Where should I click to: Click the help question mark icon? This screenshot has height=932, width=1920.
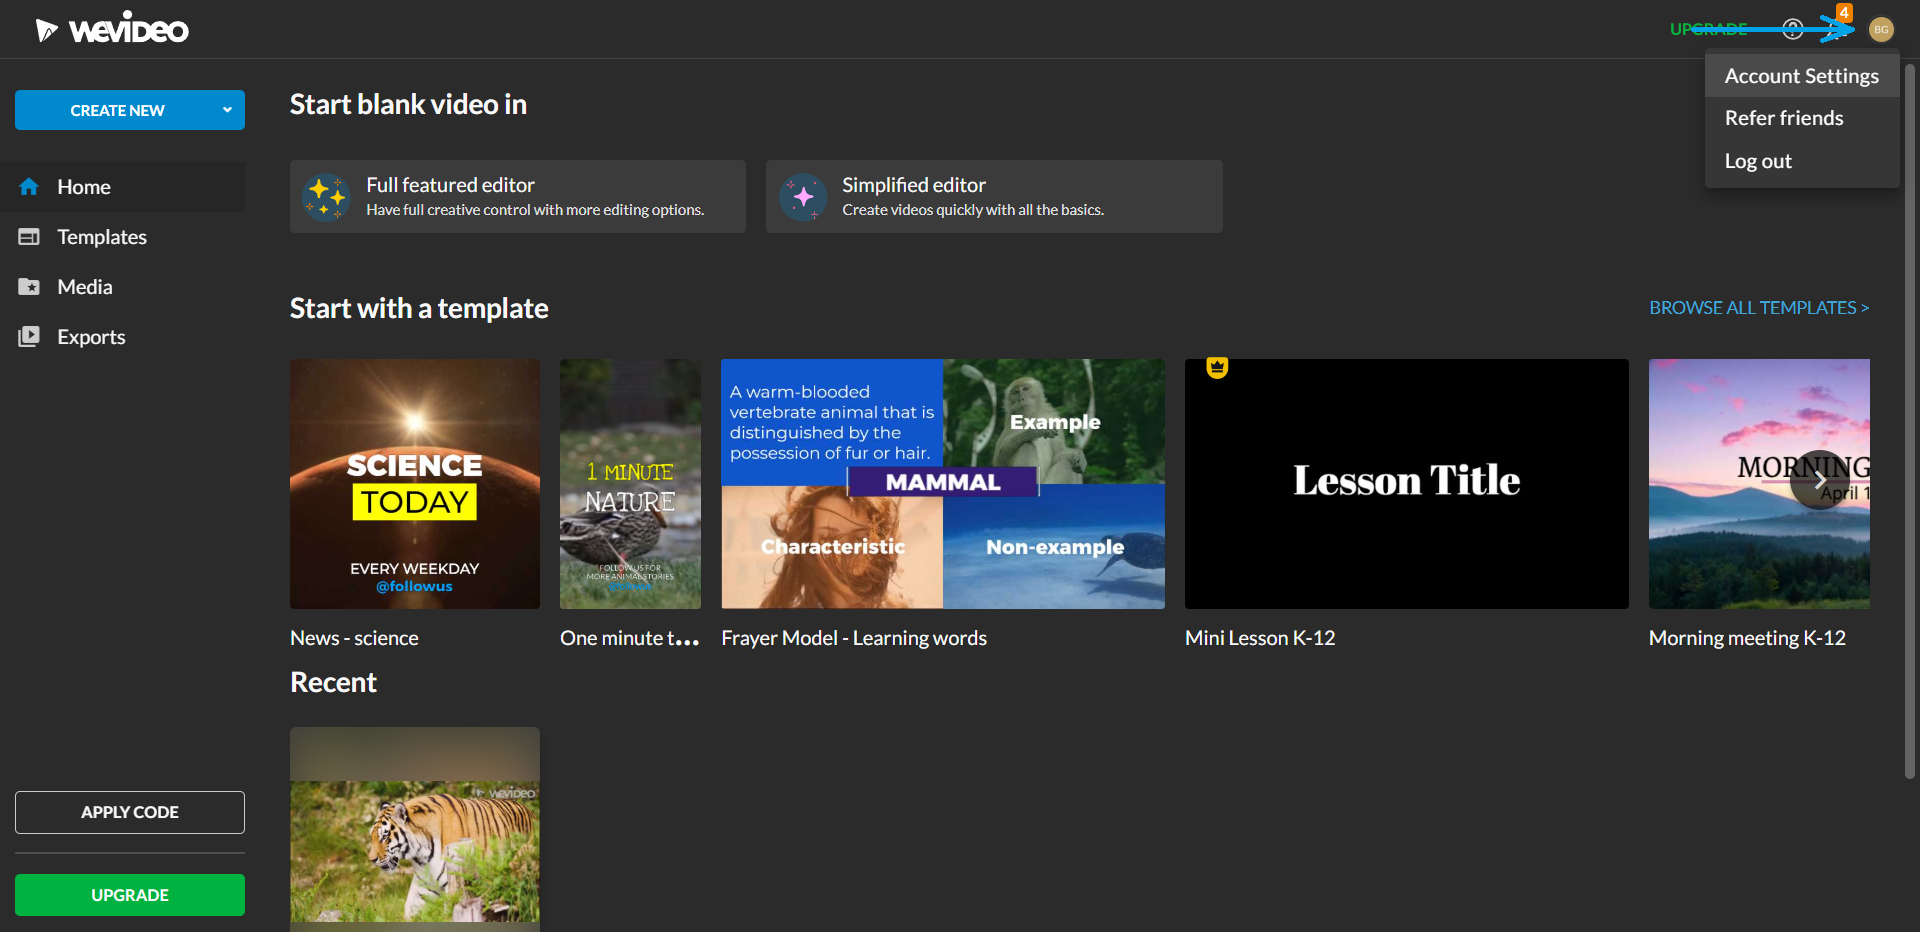[x=1793, y=29]
